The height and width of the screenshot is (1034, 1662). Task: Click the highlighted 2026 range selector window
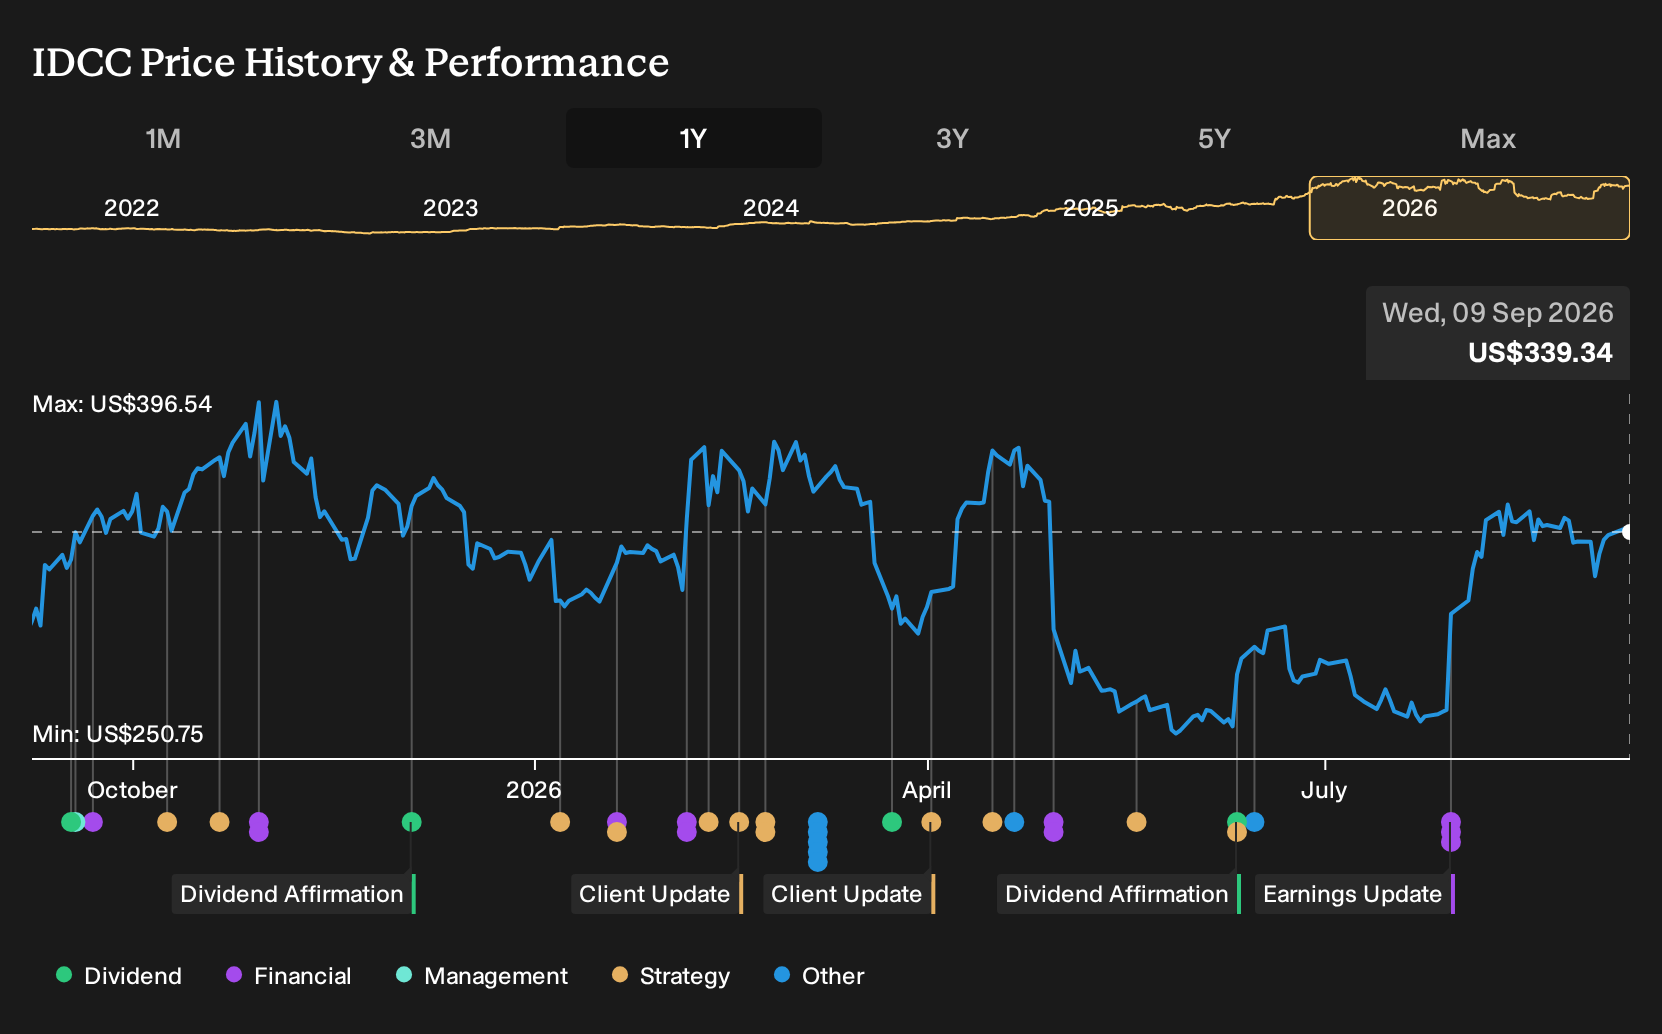tap(1469, 208)
